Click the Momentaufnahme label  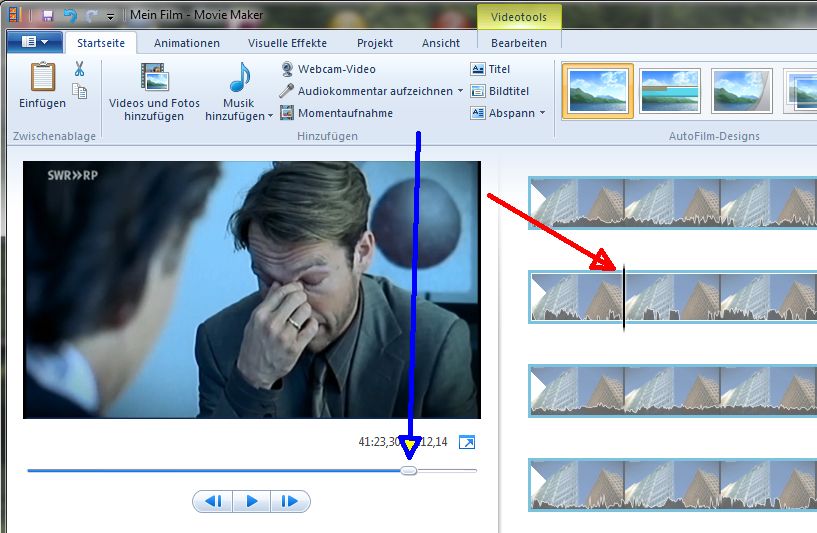(345, 113)
